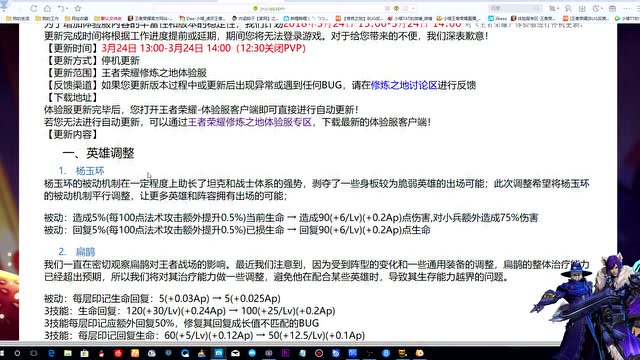
Task: Click the 扁鹊 hero heading
Action: click(85, 251)
